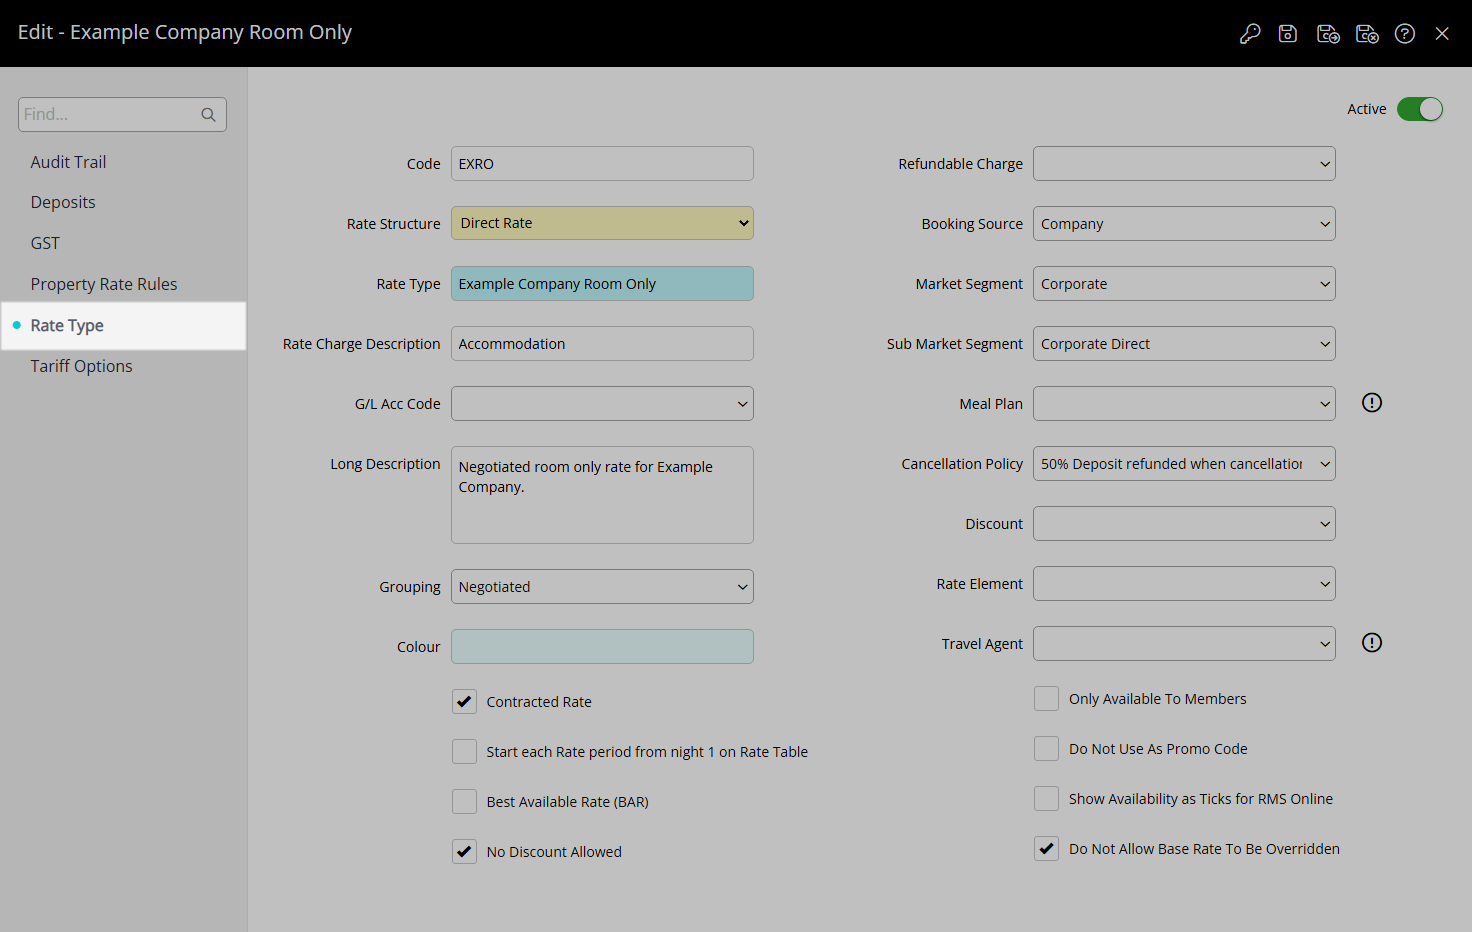This screenshot has height=932, width=1472.
Task: Click the info icon beside Travel Agent
Action: coord(1372,642)
